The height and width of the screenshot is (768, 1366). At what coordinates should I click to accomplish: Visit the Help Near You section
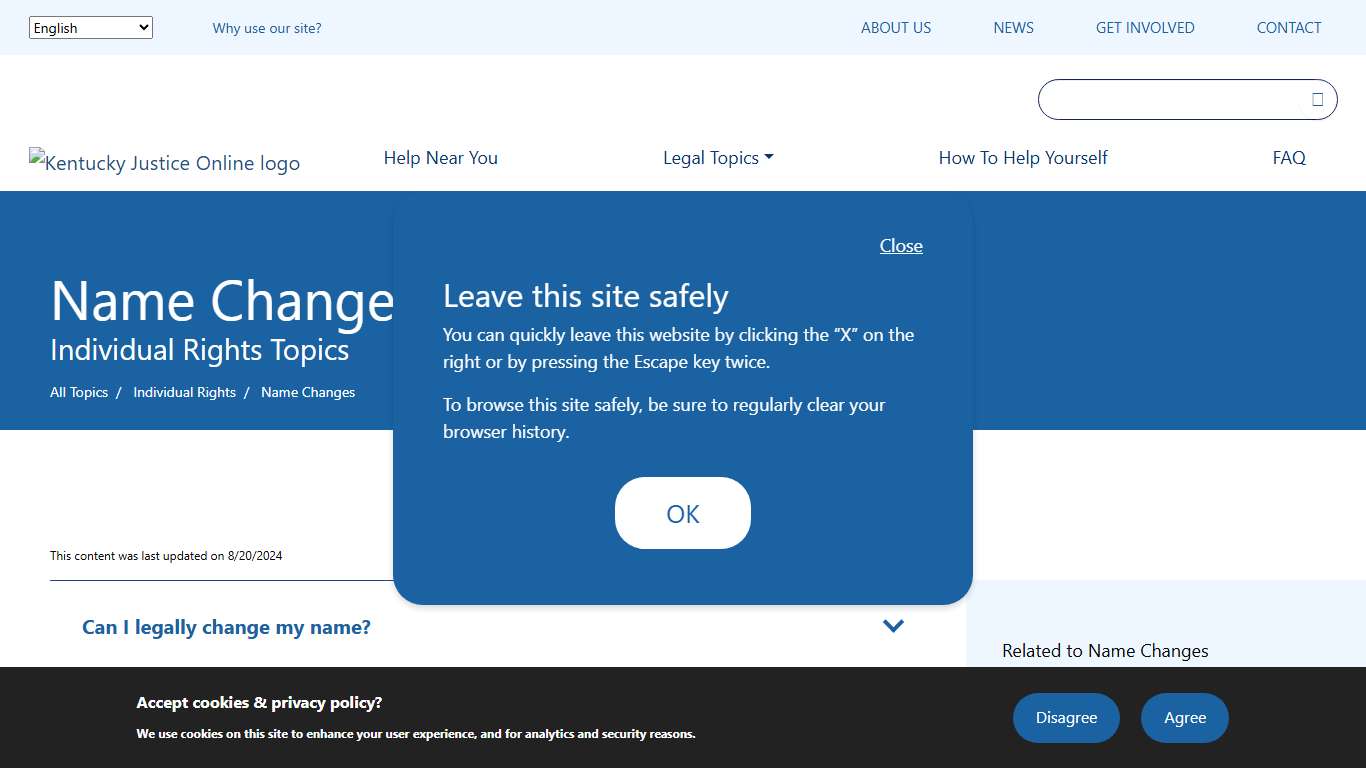point(441,157)
